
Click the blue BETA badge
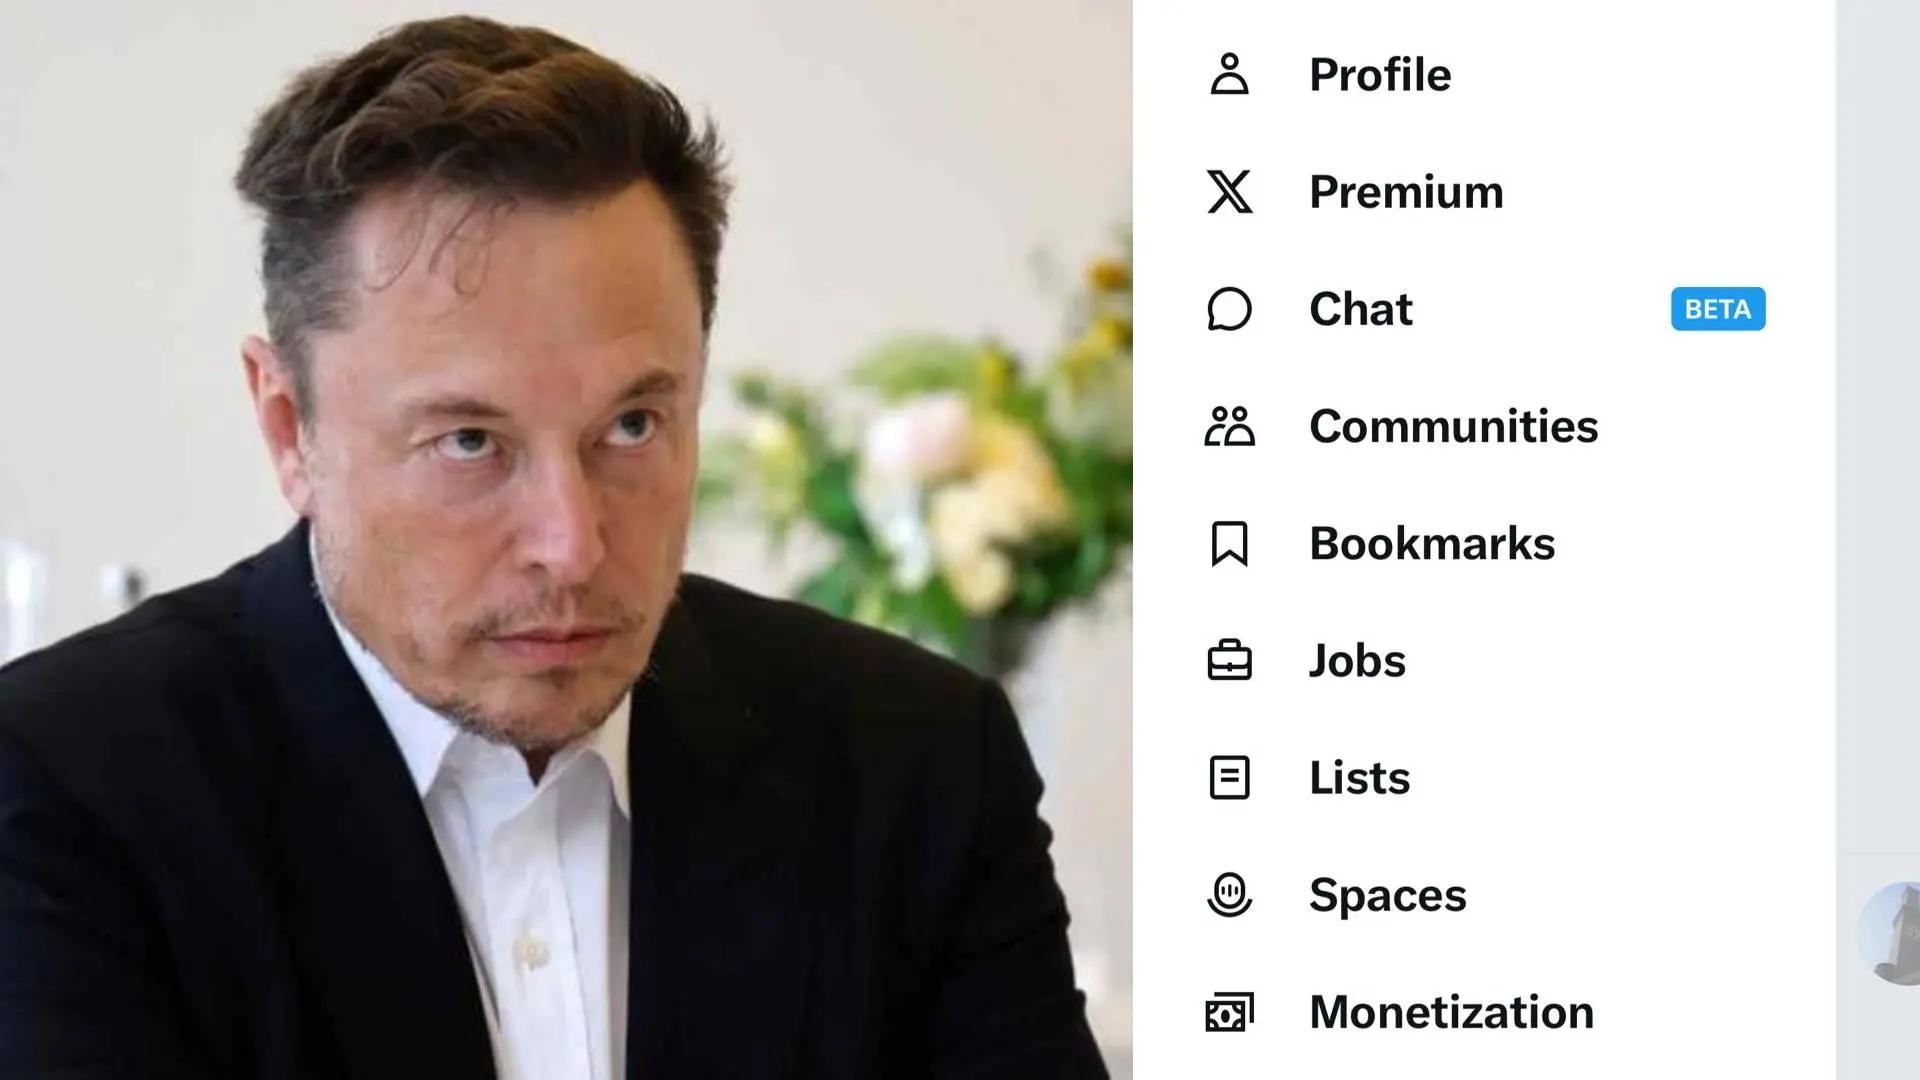click(1718, 309)
